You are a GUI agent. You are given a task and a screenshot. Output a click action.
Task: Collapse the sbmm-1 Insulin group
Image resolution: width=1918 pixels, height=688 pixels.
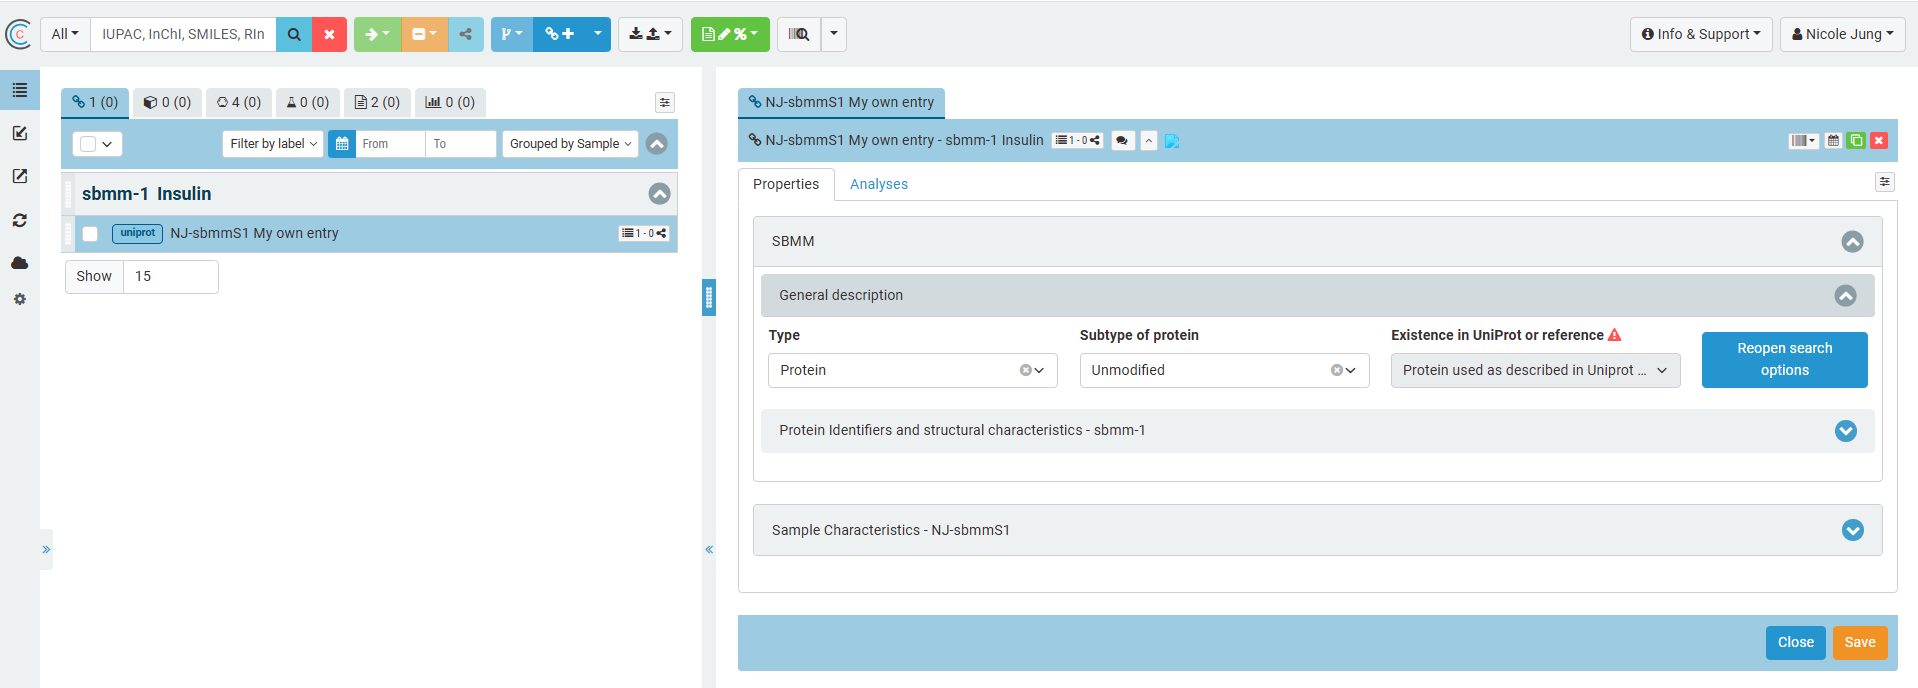[659, 194]
